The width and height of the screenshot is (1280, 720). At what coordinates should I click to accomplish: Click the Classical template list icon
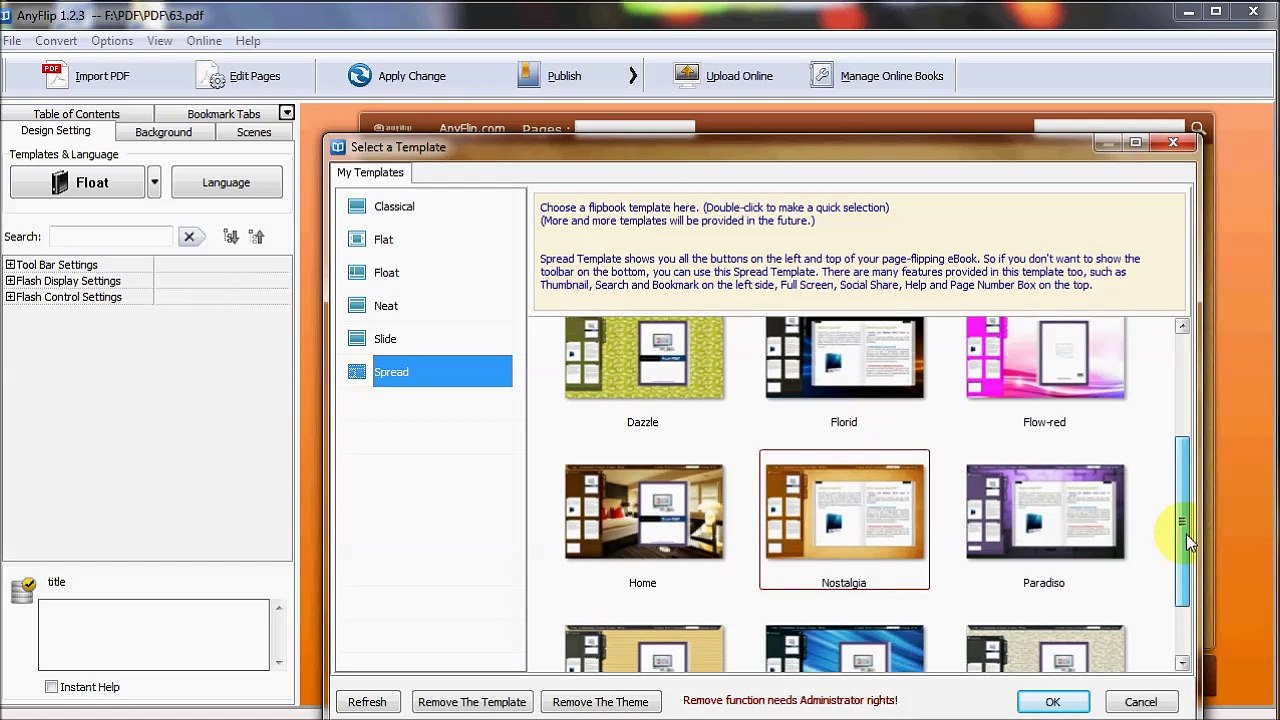[357, 206]
